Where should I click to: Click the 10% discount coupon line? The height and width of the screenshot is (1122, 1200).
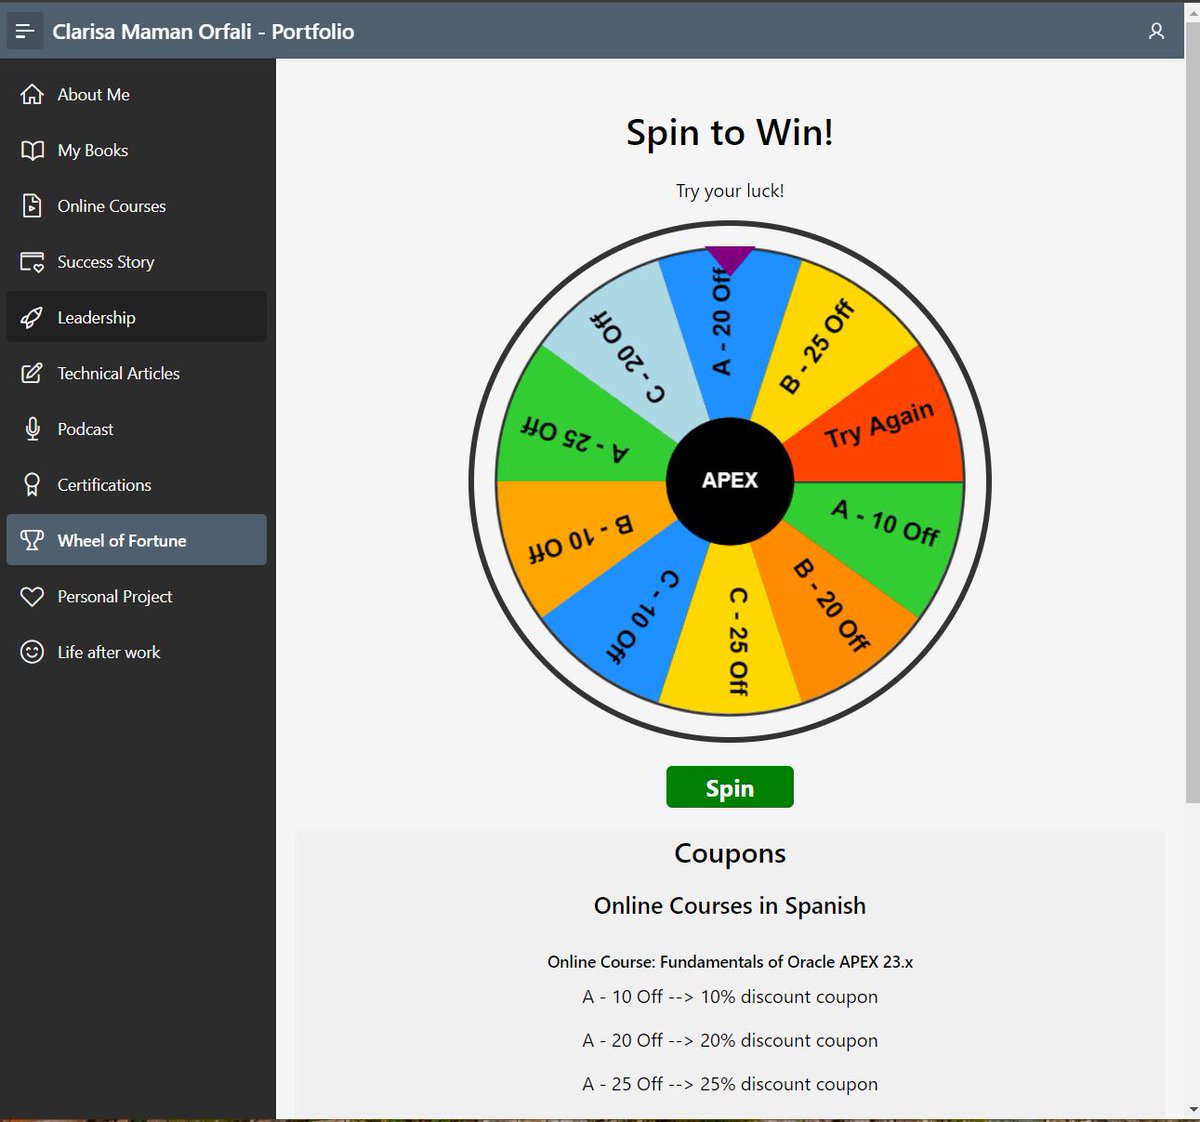tap(730, 997)
